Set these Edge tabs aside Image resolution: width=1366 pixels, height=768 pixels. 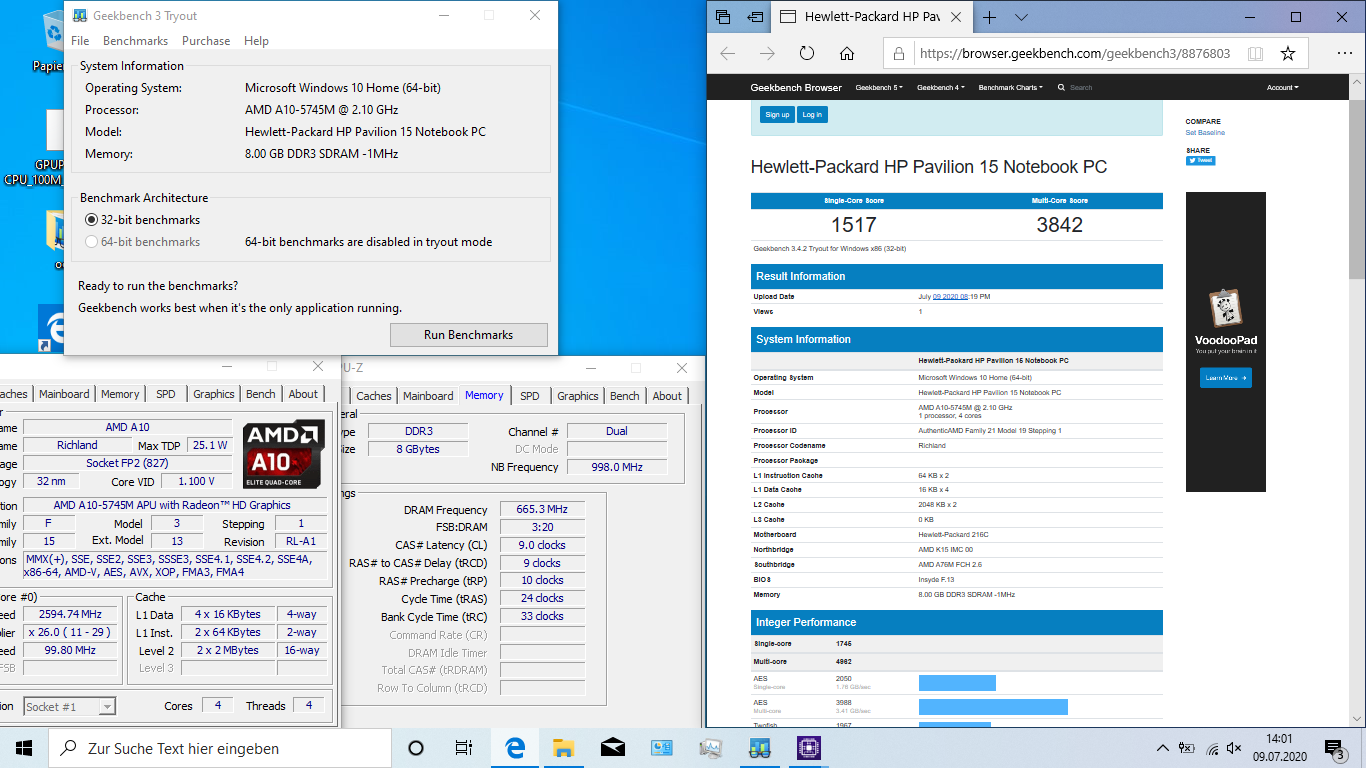point(755,17)
